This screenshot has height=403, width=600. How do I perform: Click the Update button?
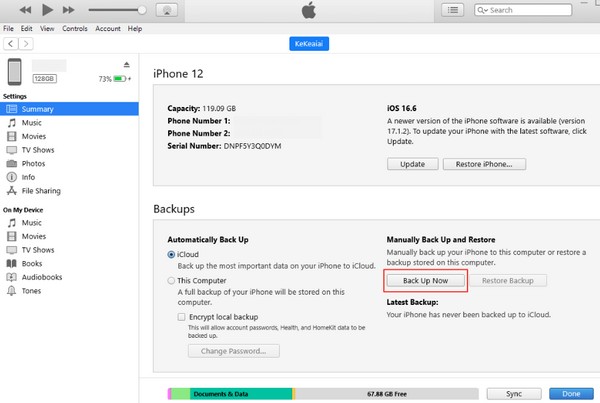coord(412,164)
